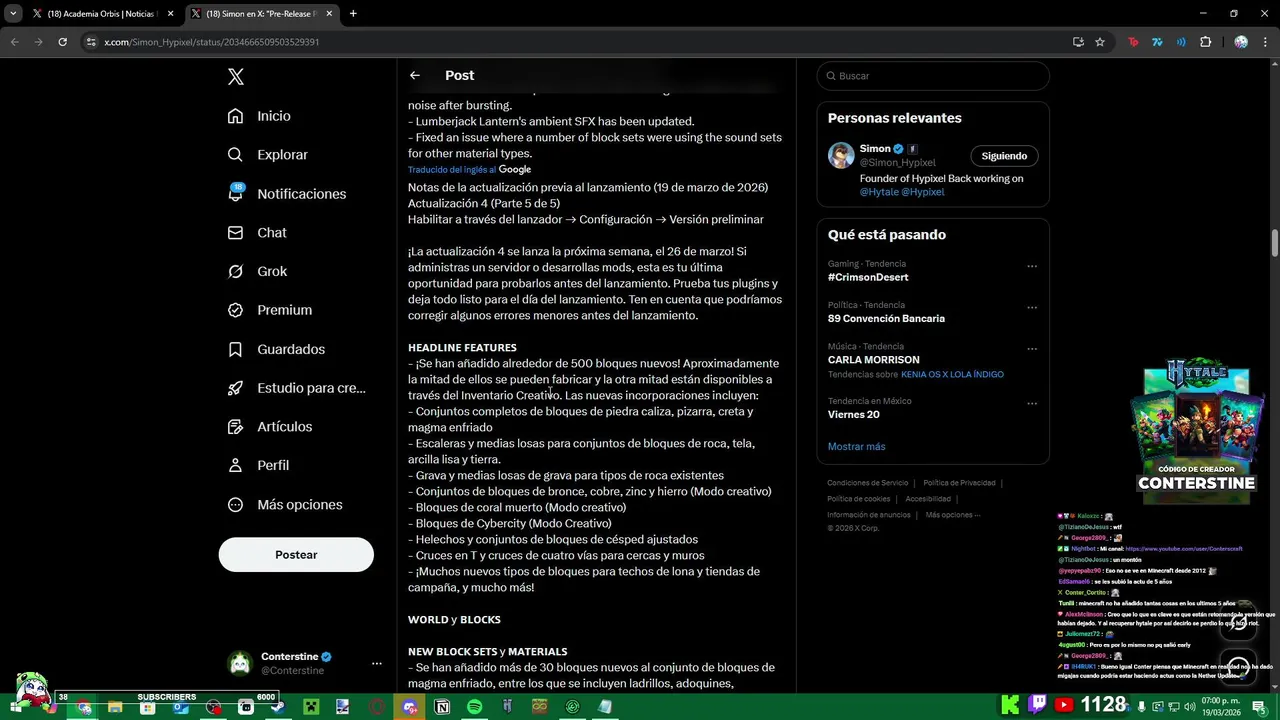Open tab search dropdown arrow
The height and width of the screenshot is (720, 1280).
[x=12, y=14]
